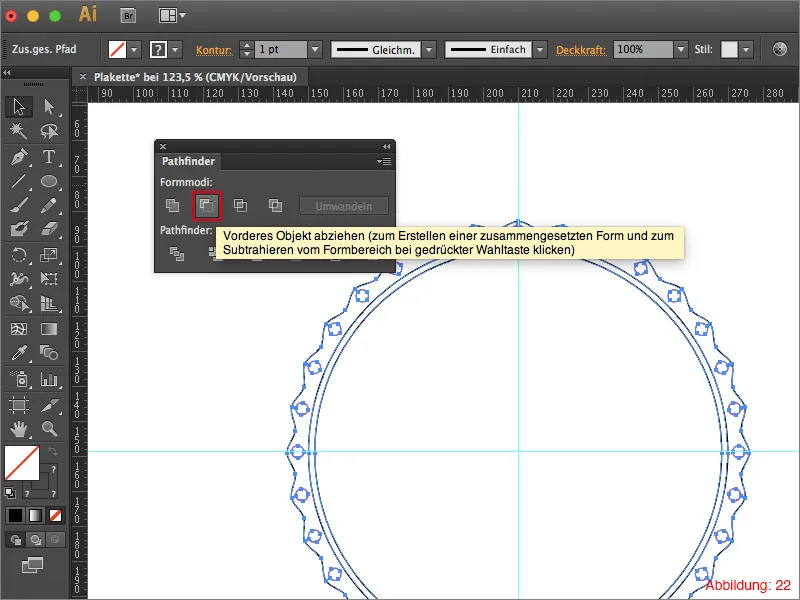Open the Pathfinder panel flyout menu
800x600 pixels.
(x=384, y=161)
